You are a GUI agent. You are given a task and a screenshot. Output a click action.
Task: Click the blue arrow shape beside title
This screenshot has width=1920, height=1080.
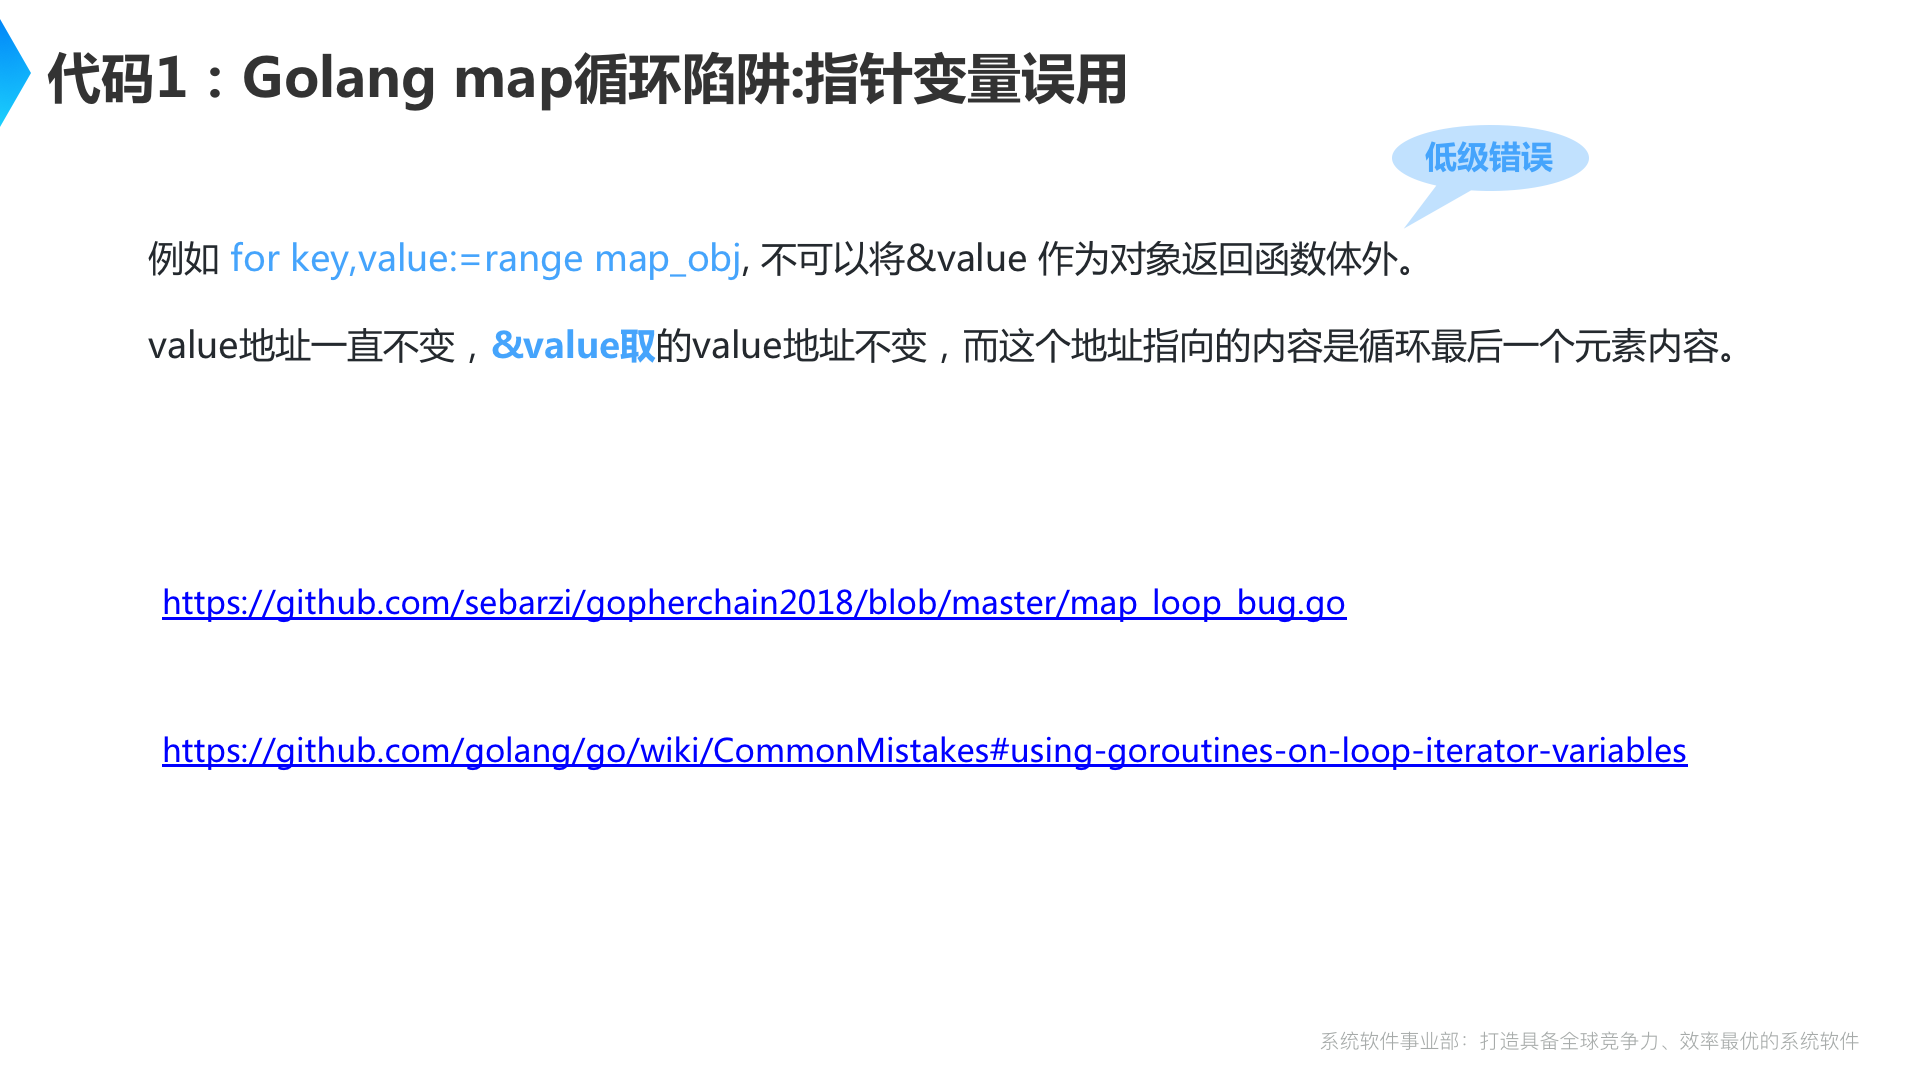[12, 73]
